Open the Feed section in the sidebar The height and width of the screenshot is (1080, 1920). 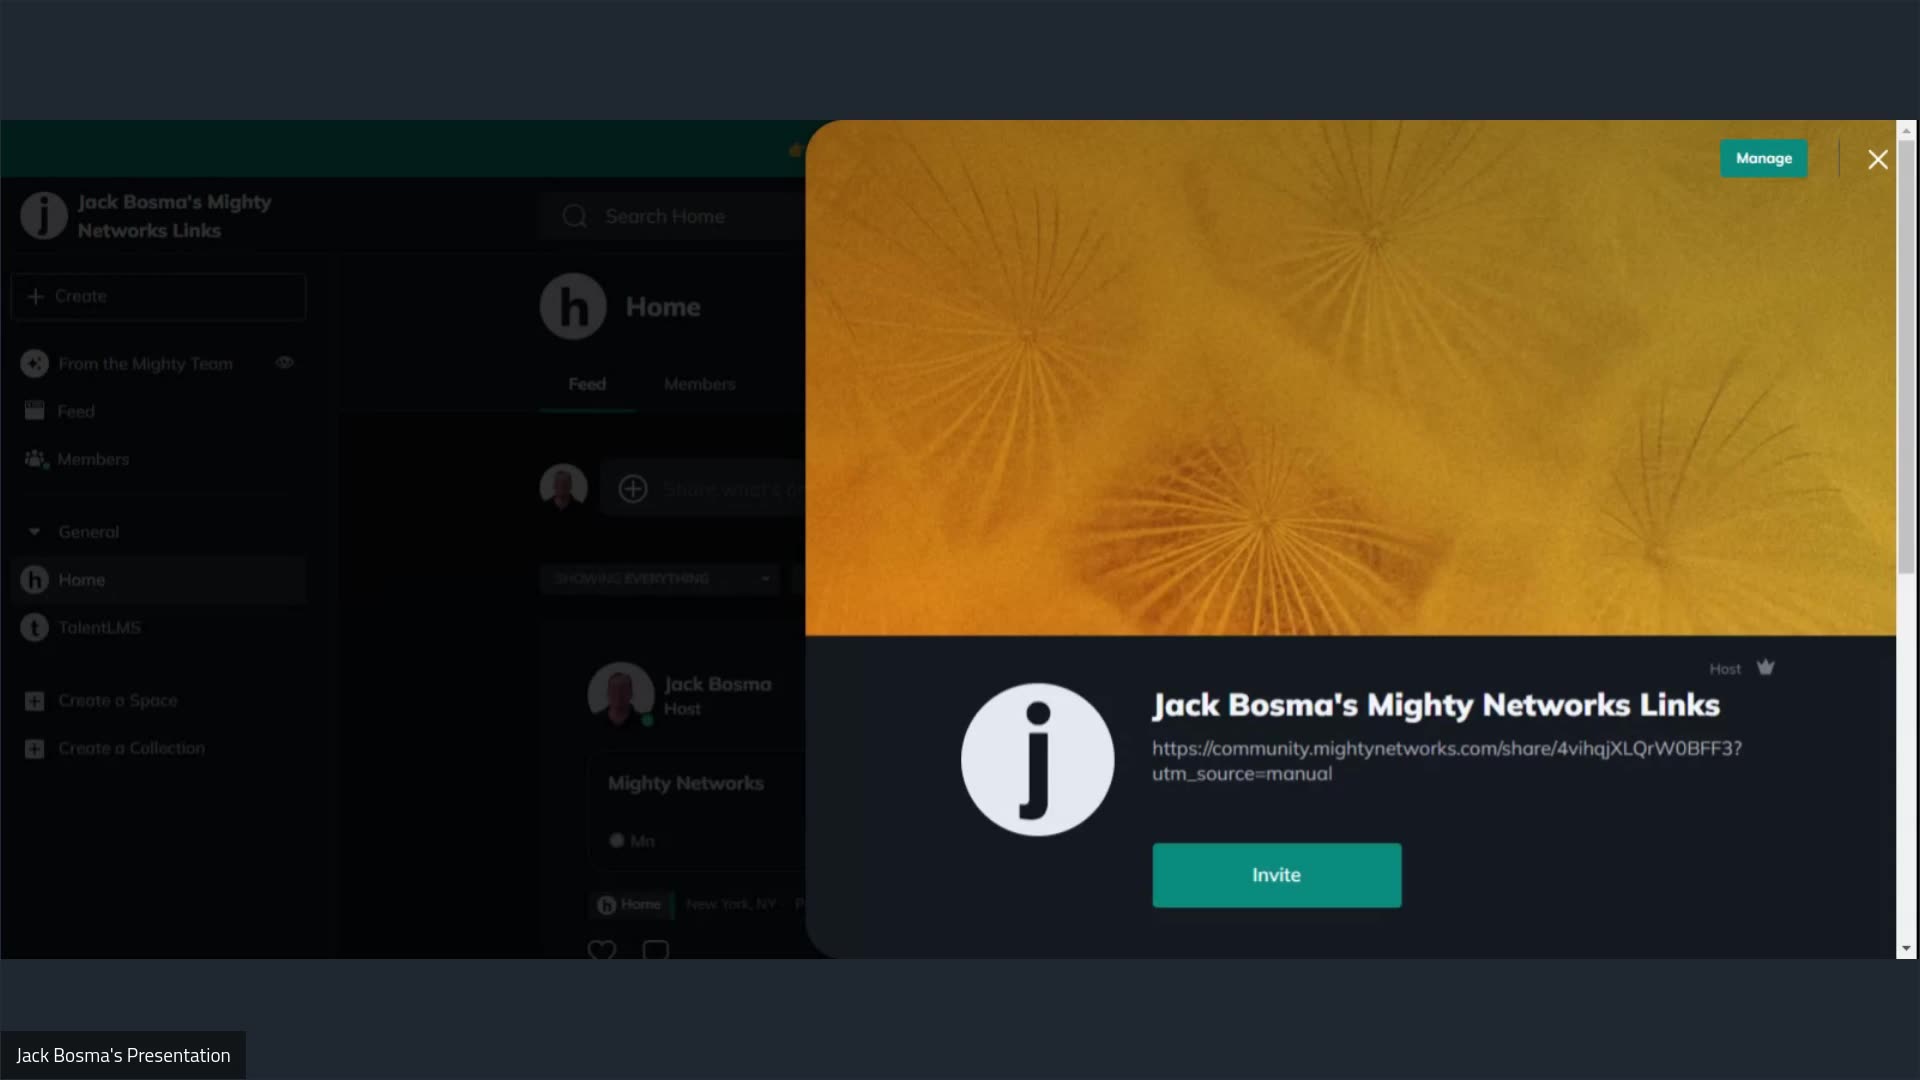click(76, 410)
